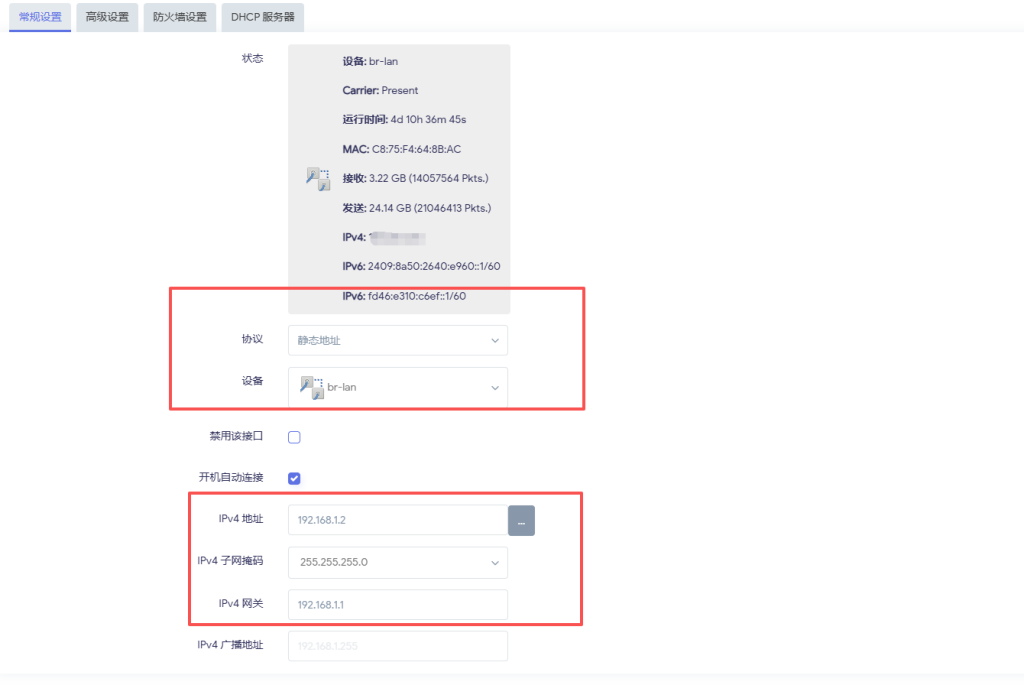Screen dimensions: 1024x698
Task: Click the IPv4 广播地址 input field
Action: point(397,645)
